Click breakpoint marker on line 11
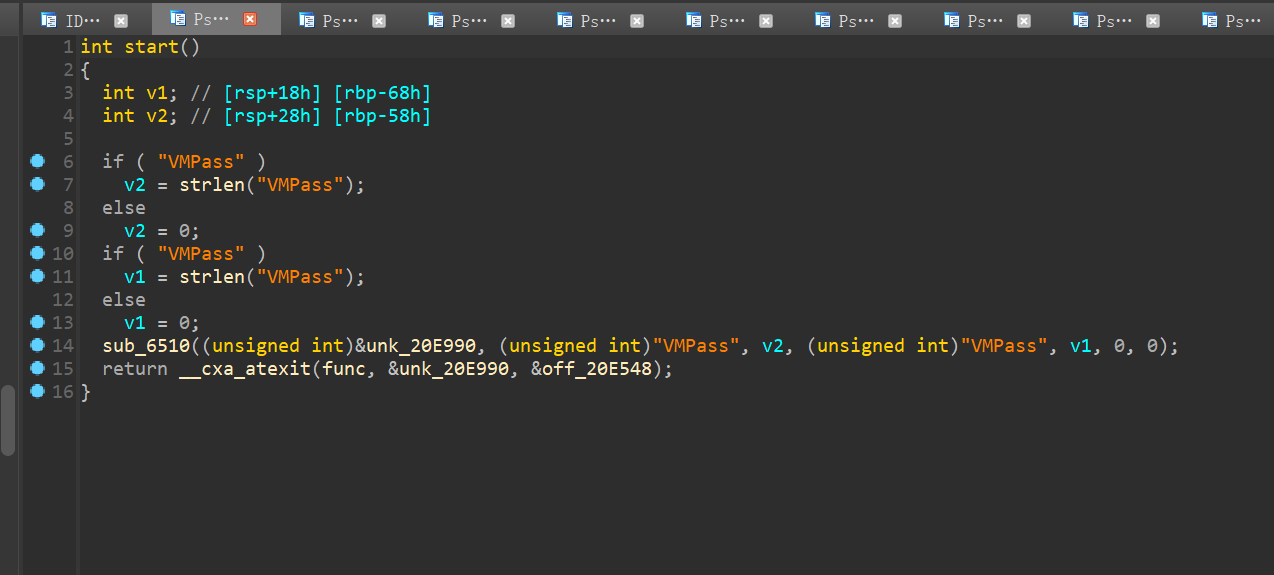This screenshot has height=575, width=1274. [38, 276]
